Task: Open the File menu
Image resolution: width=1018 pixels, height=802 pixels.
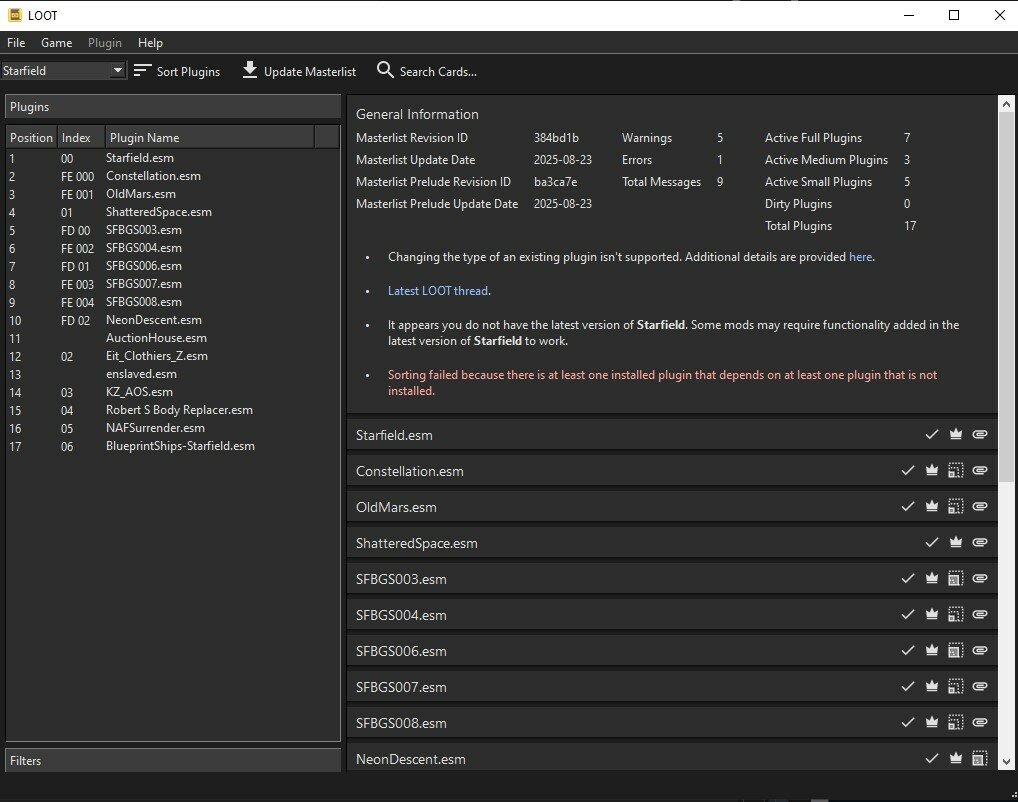Action: [16, 43]
